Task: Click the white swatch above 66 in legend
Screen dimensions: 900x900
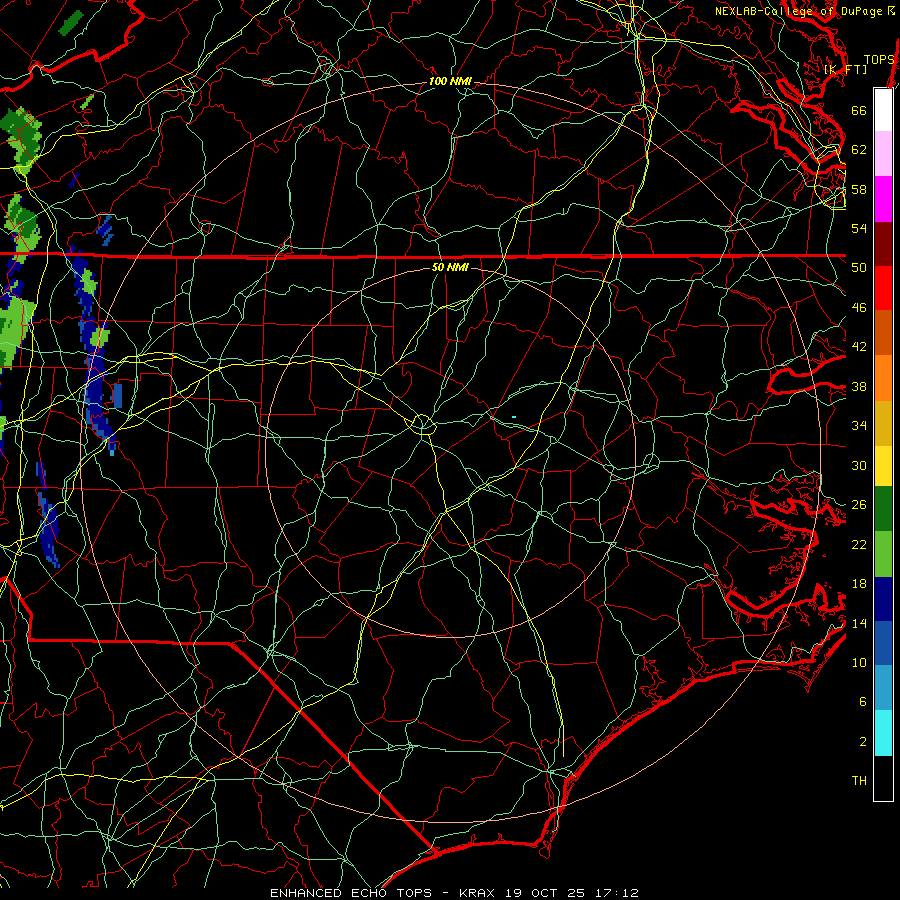Action: click(x=883, y=110)
